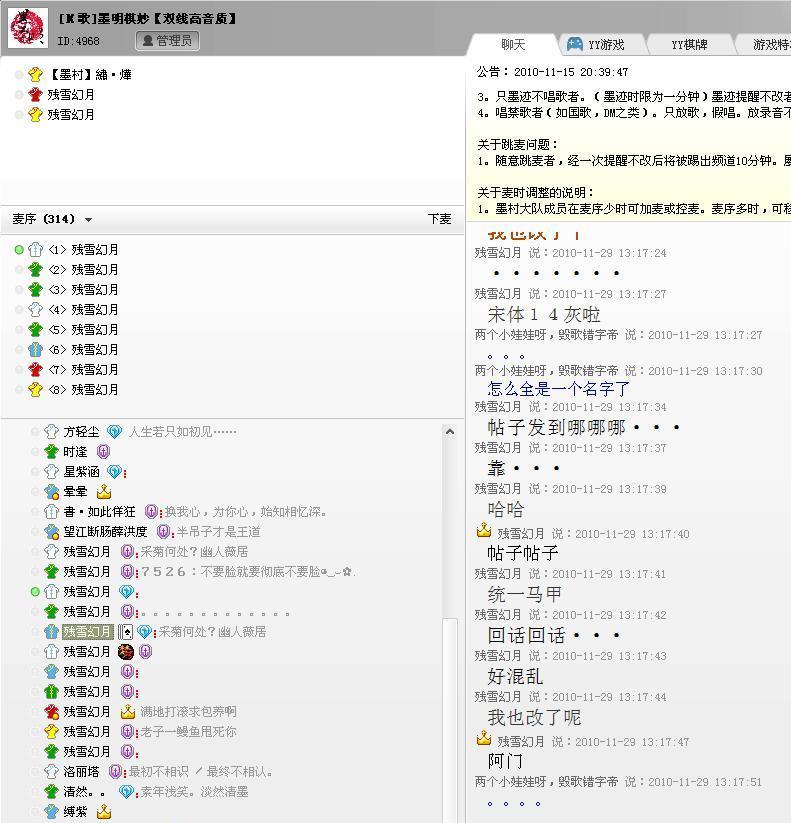Expand the 麦序 (314) dropdown
791x823 pixels.
[x=88, y=220]
